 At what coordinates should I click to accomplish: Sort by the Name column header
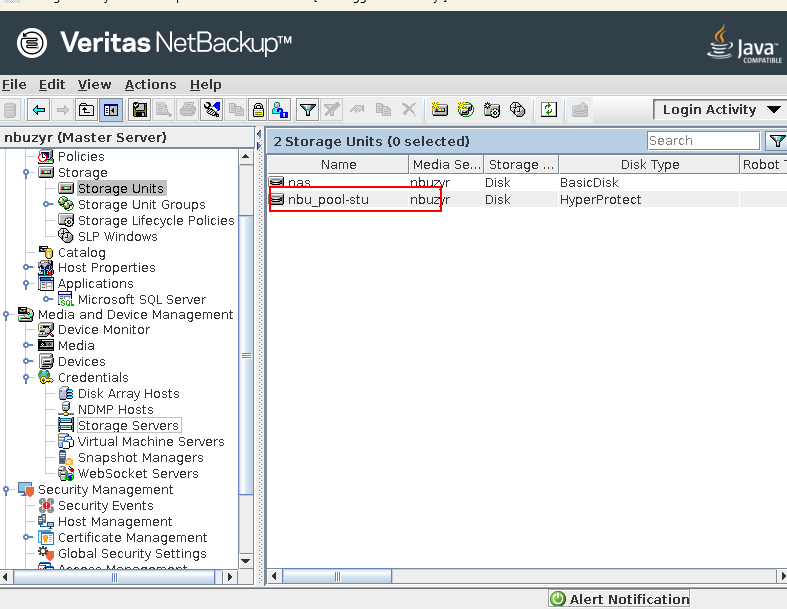click(x=338, y=165)
